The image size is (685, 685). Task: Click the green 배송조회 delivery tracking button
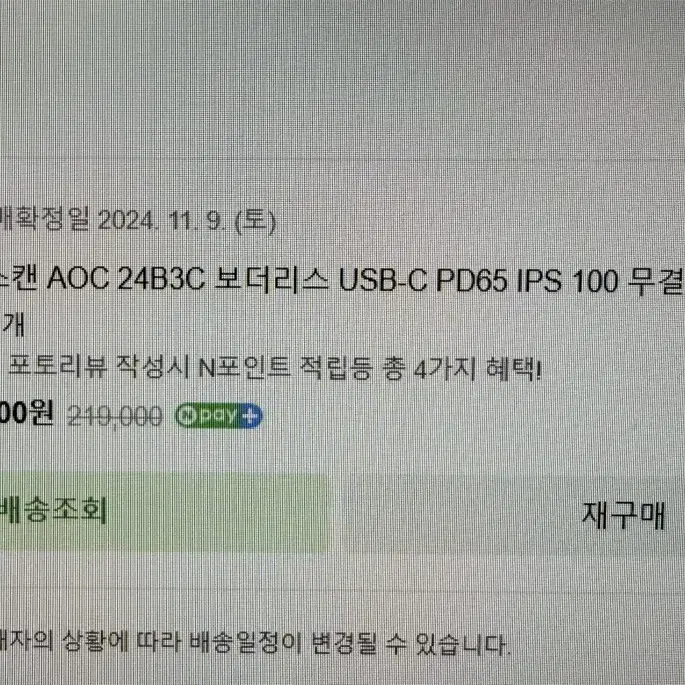(x=163, y=513)
